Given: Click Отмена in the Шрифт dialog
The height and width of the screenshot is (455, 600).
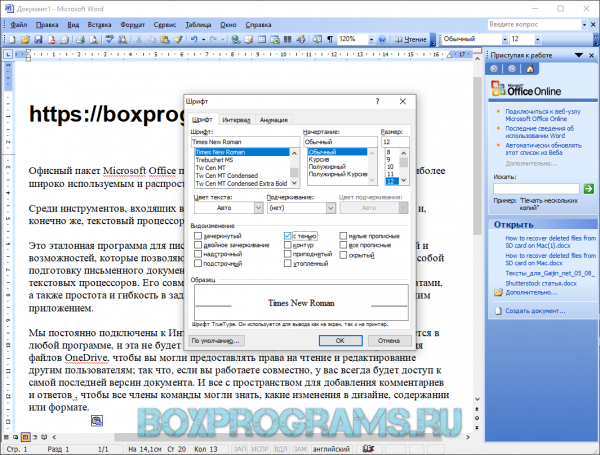Looking at the screenshot, I should click(x=389, y=341).
